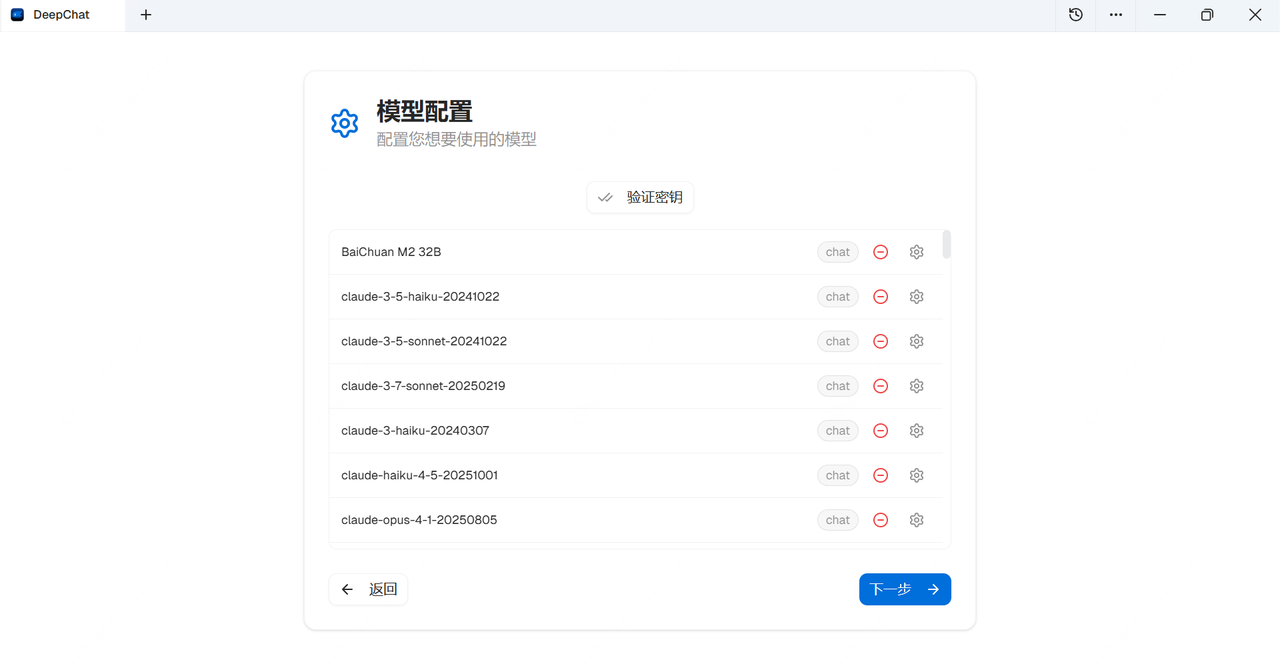Switch to the DeepChat tab
1280x666 pixels.
point(62,15)
